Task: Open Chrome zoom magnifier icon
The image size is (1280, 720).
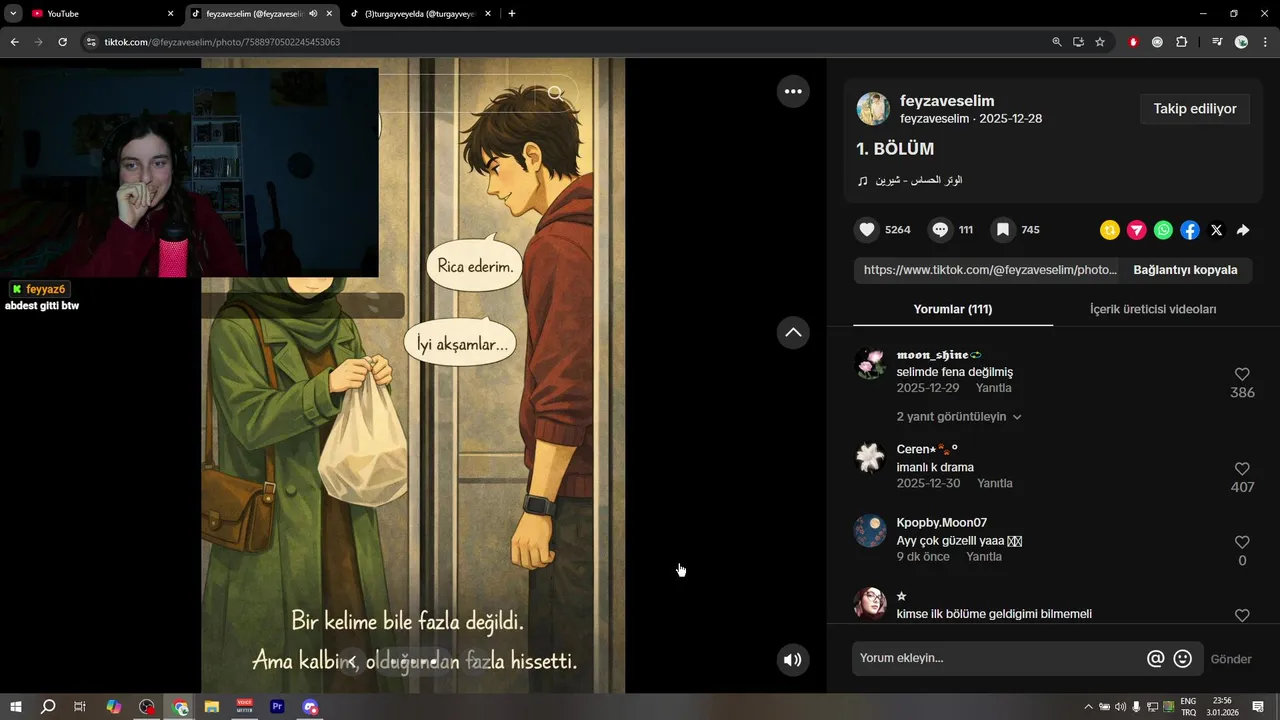Action: click(x=1057, y=42)
